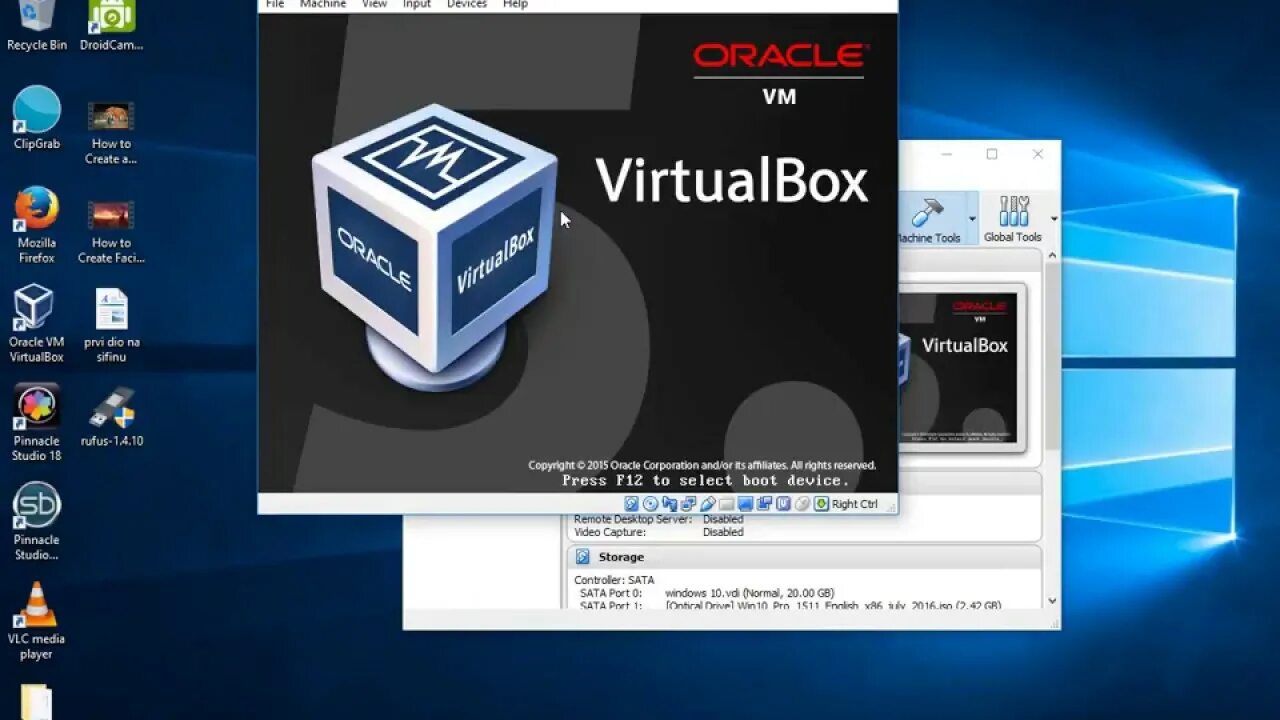Image resolution: width=1280 pixels, height=720 pixels.
Task: Open the Devices menu
Action: pos(467,4)
